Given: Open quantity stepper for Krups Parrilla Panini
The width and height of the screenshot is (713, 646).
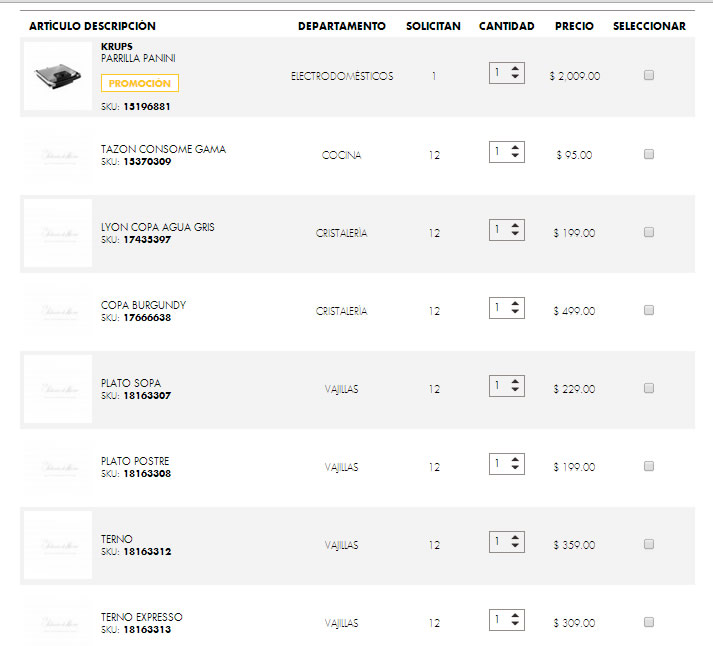Looking at the screenshot, I should coord(507,73).
